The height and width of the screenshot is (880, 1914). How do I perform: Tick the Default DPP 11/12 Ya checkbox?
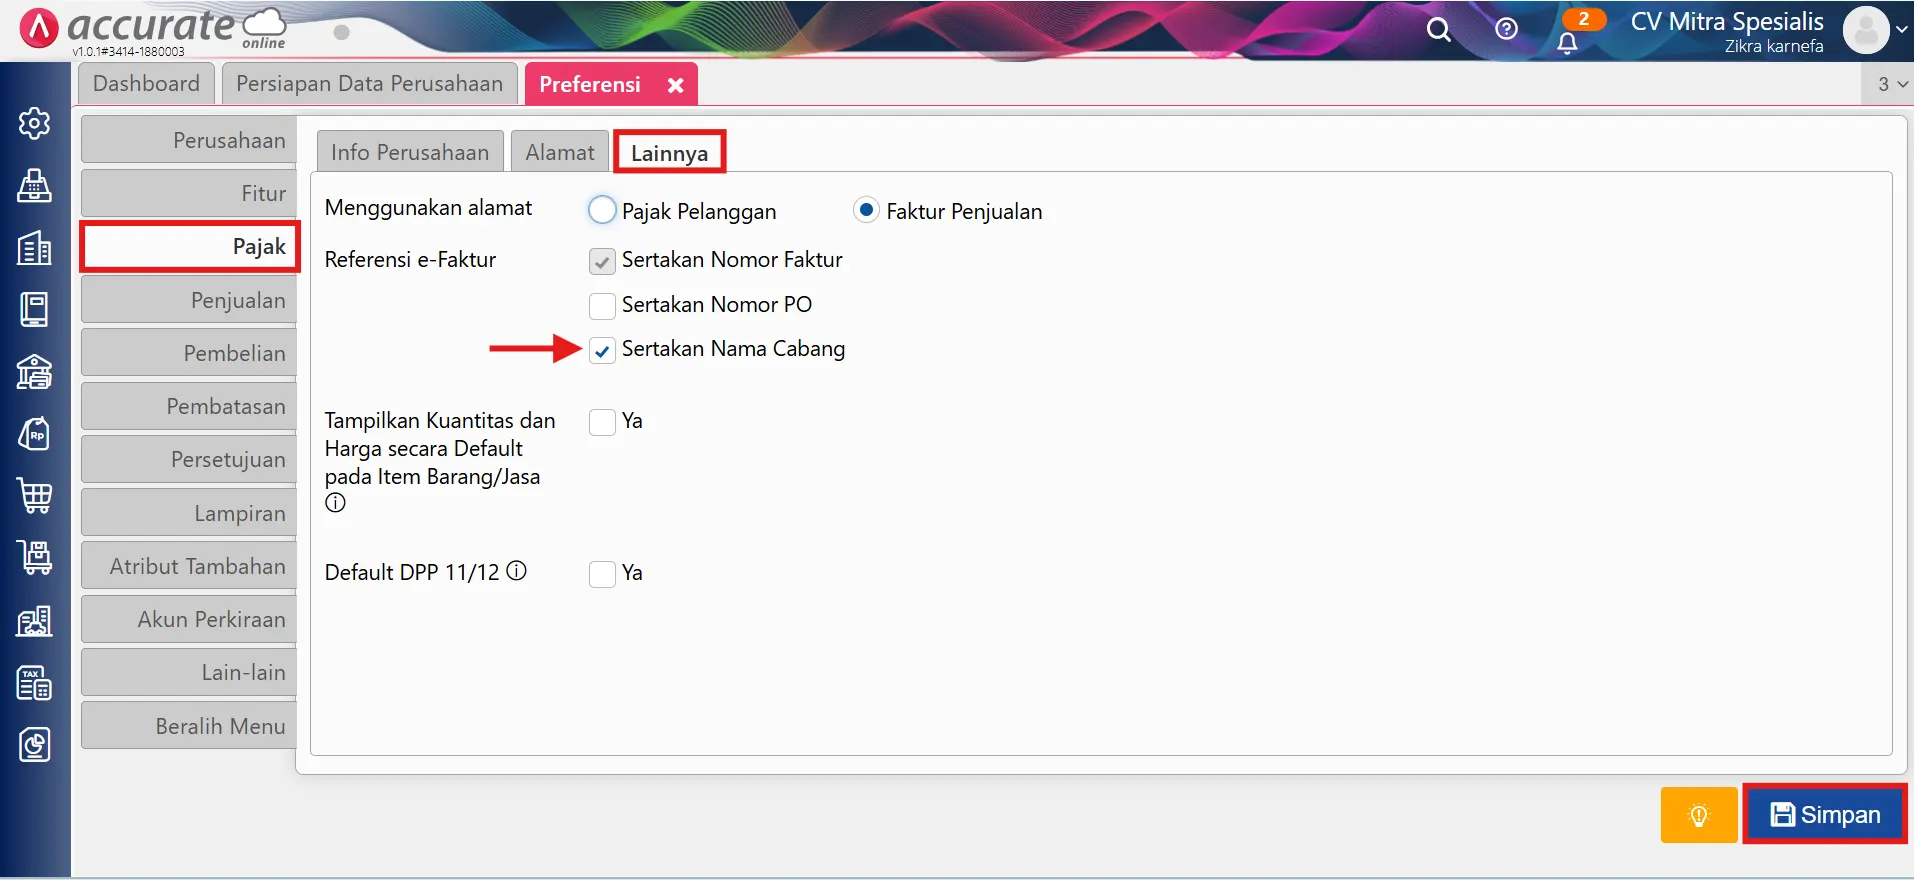pos(602,573)
